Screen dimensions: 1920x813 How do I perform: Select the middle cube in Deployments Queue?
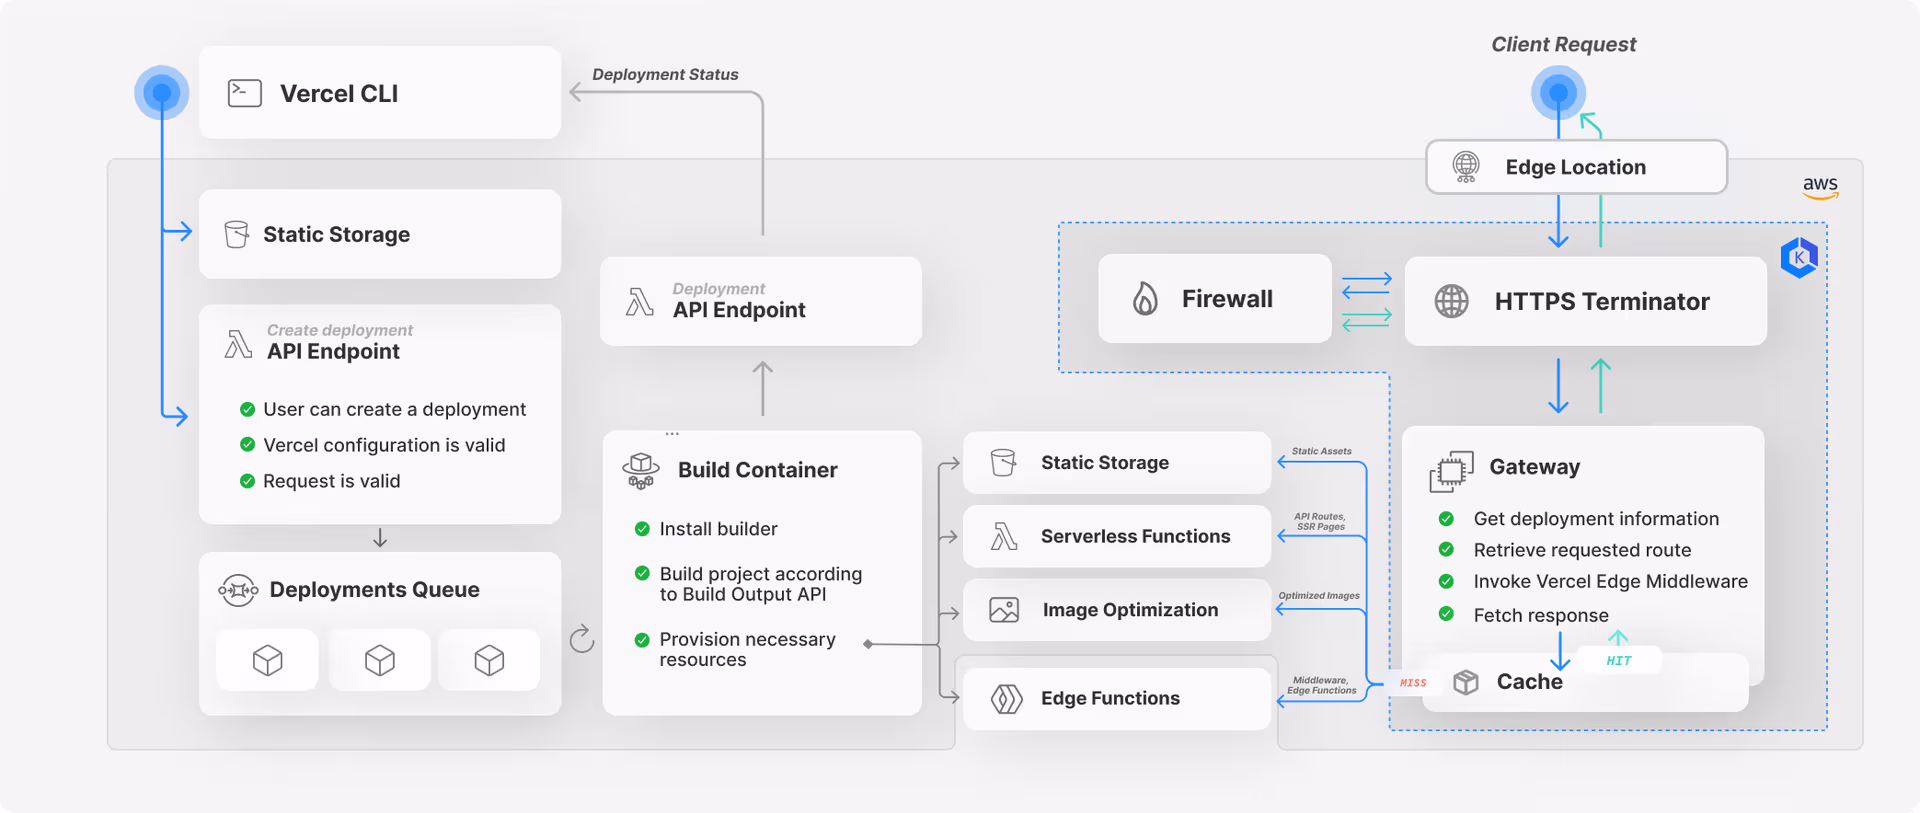click(x=380, y=660)
